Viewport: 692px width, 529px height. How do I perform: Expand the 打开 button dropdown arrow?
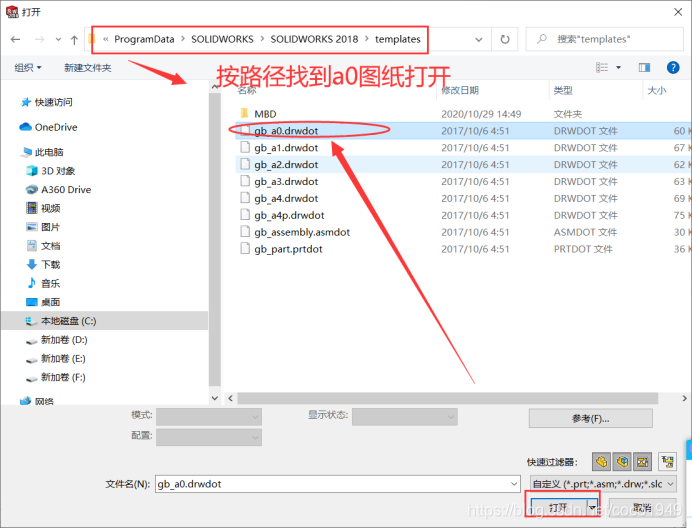(592, 507)
